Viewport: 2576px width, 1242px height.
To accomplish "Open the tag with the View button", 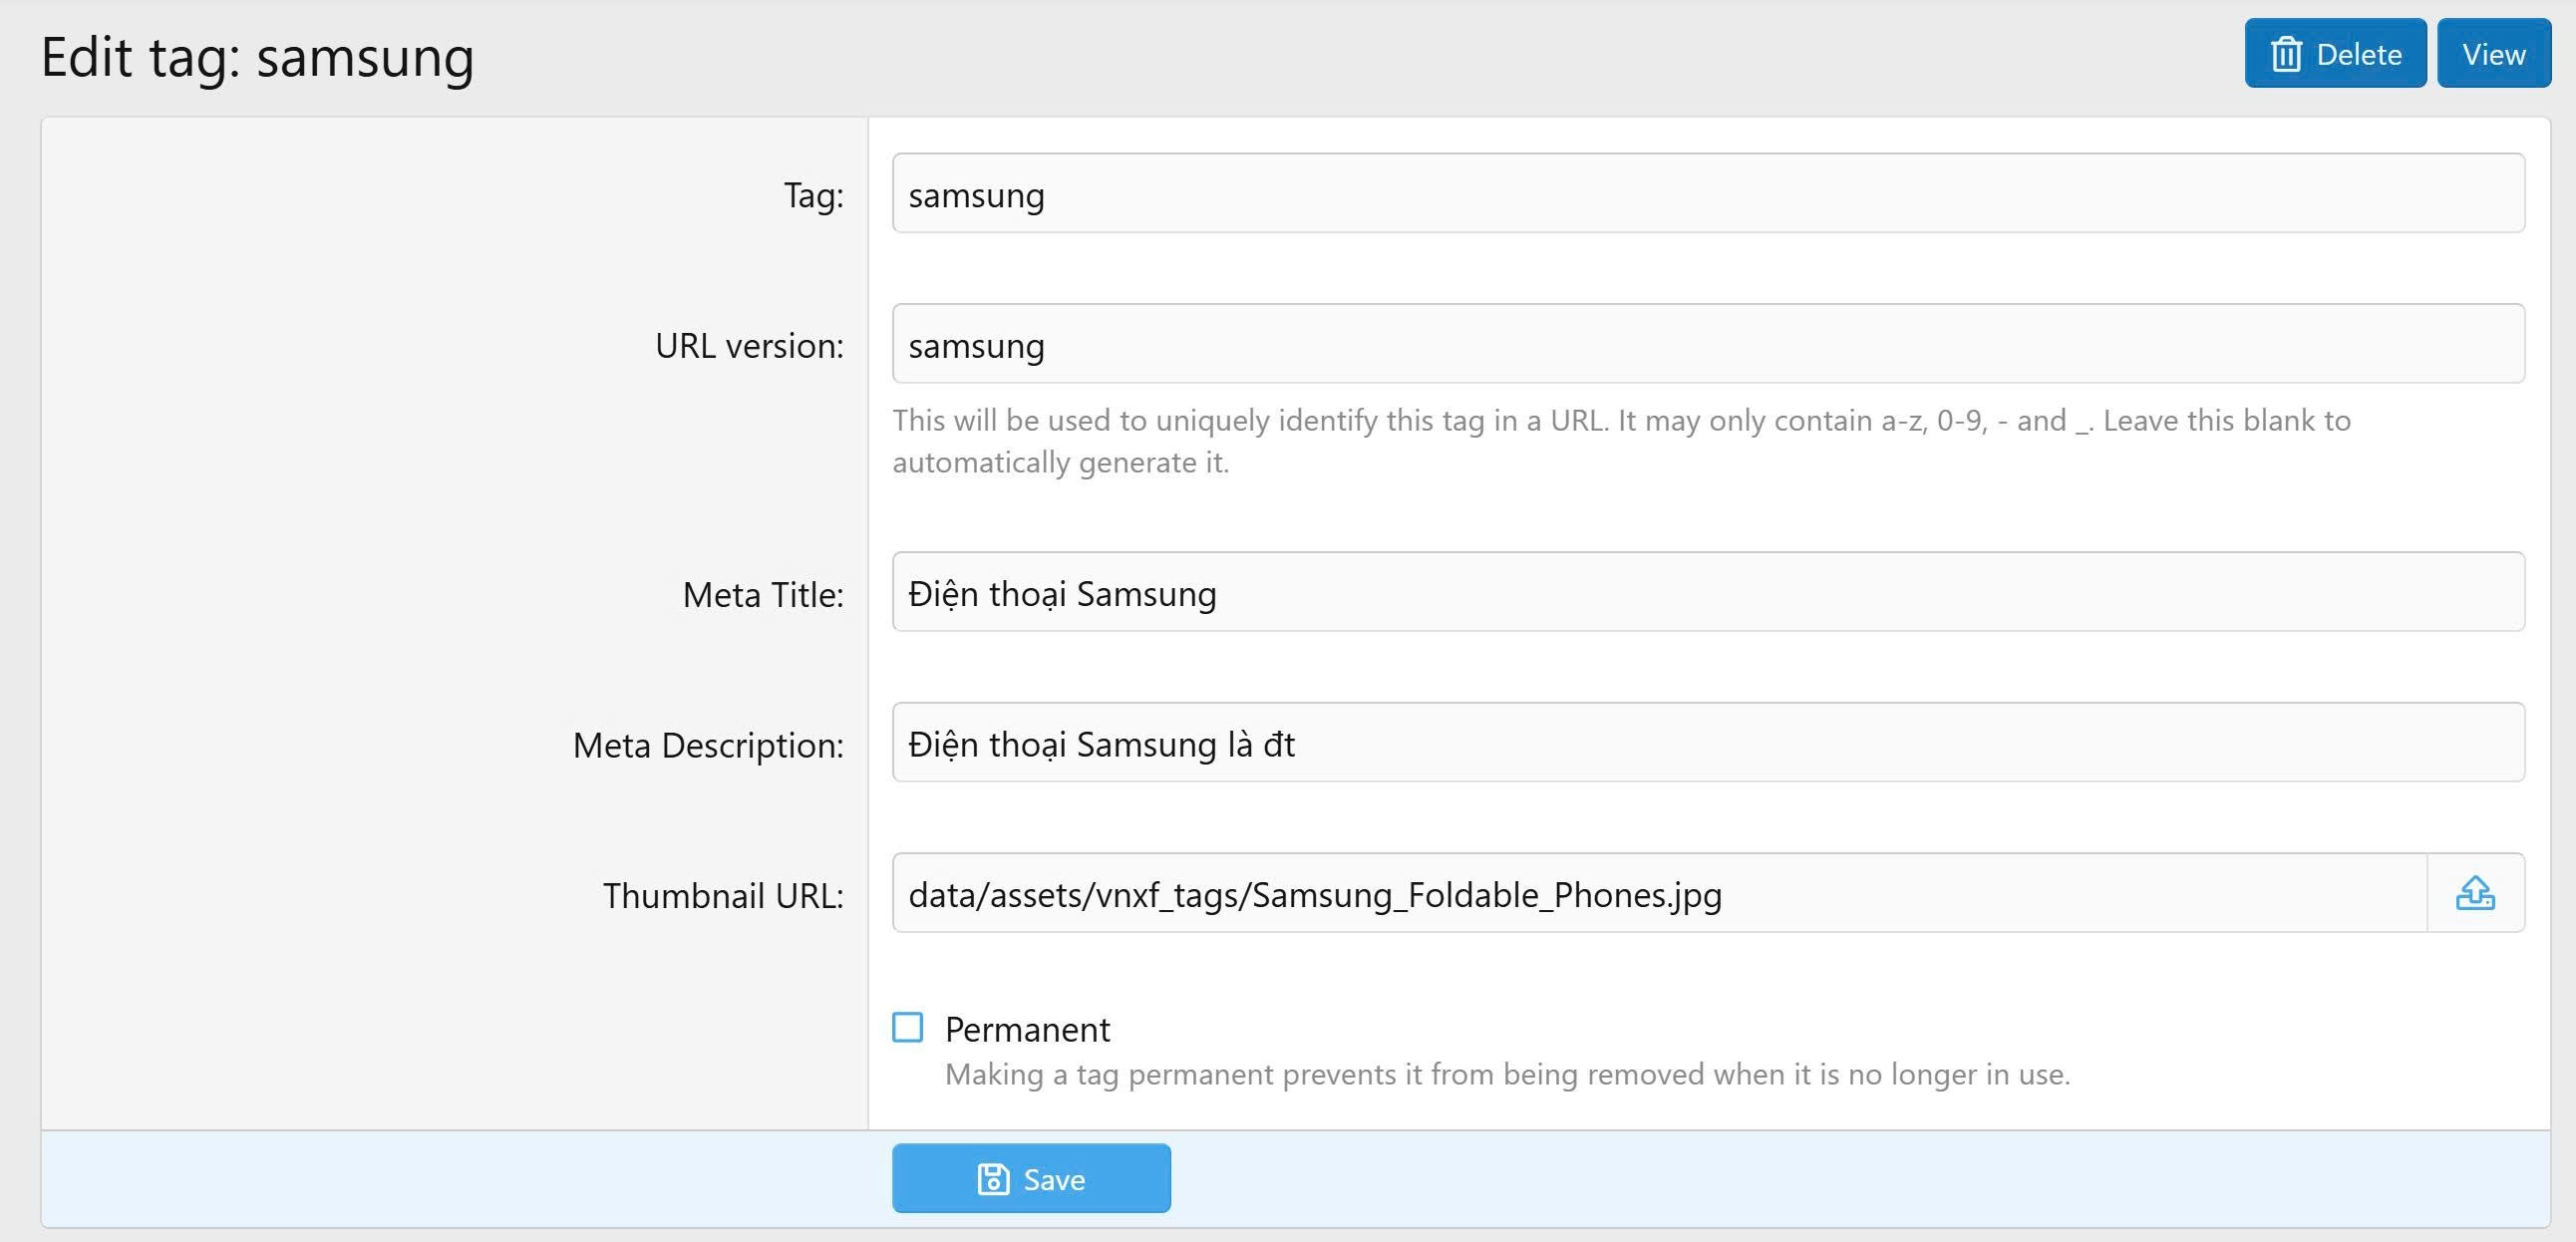I will pos(2493,54).
